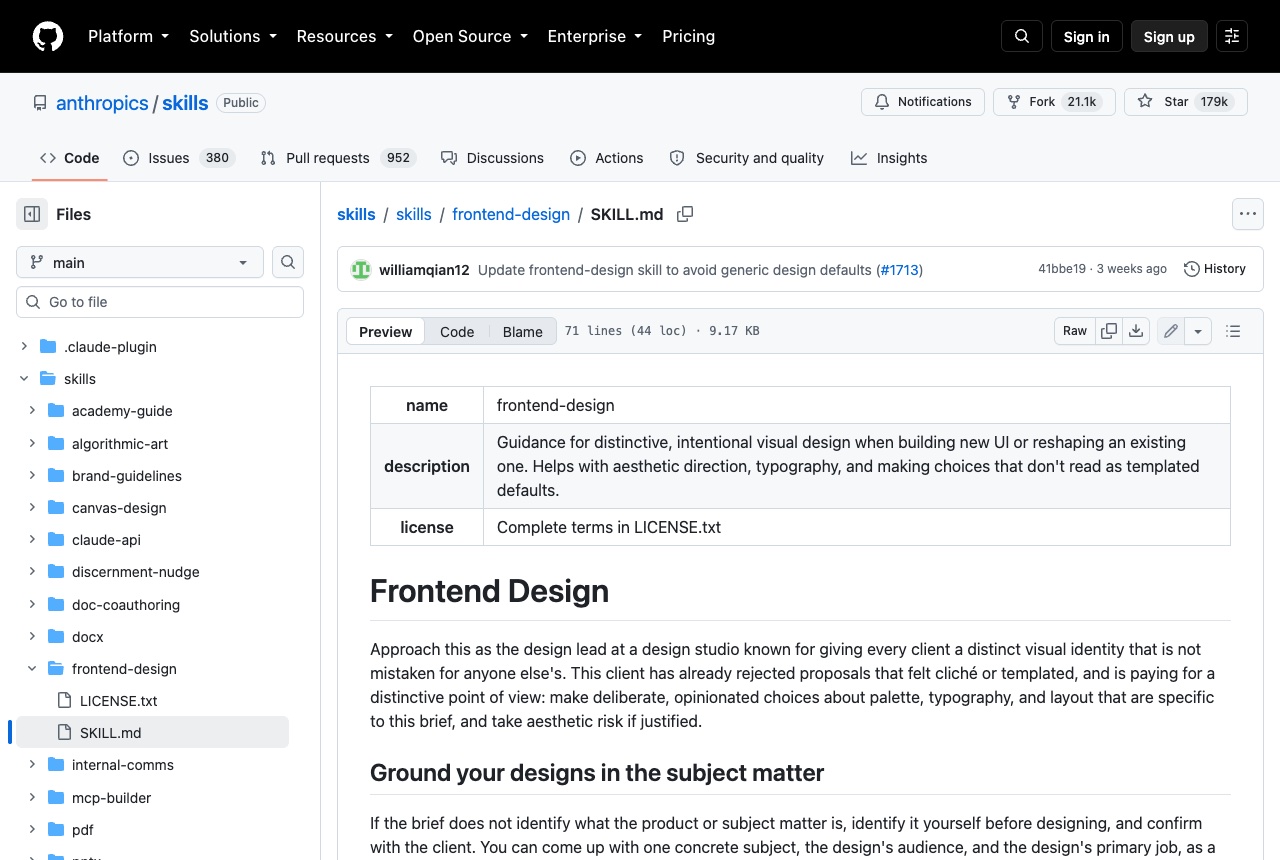
Task: Edit this file with pencil icon
Action: point(1171,331)
